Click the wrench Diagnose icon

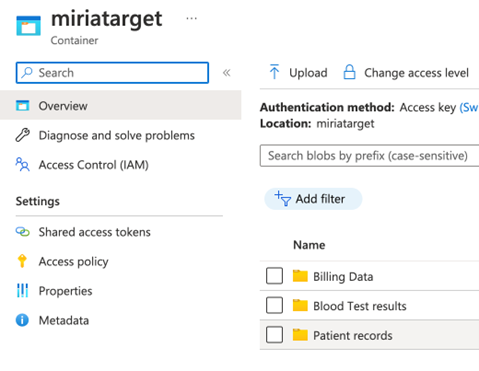click(22, 135)
